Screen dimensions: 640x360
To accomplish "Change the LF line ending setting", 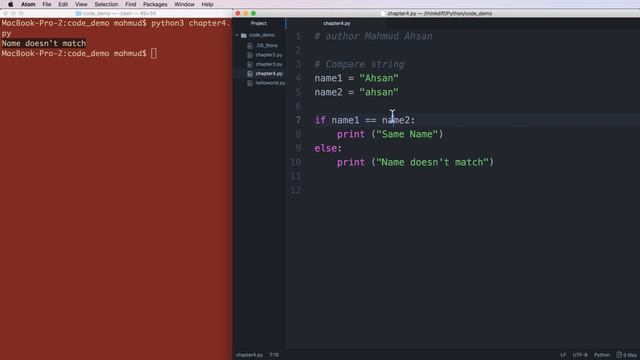I will (x=563, y=355).
